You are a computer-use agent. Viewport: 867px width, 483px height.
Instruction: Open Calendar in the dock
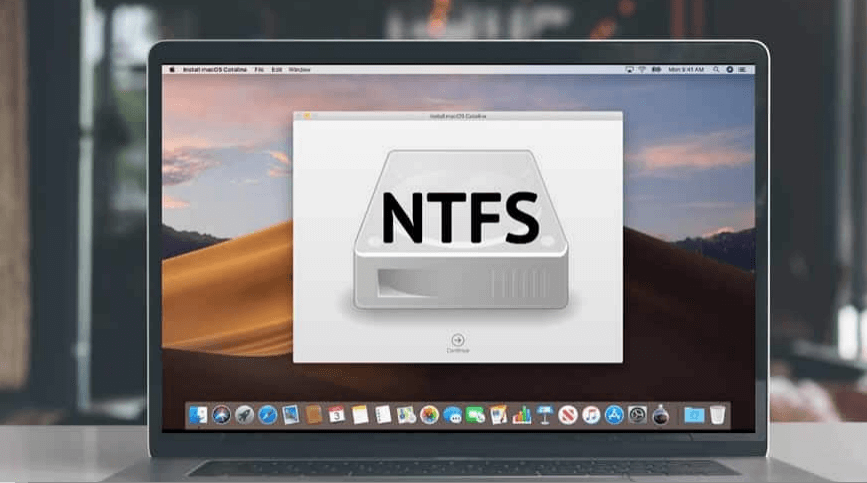337,414
